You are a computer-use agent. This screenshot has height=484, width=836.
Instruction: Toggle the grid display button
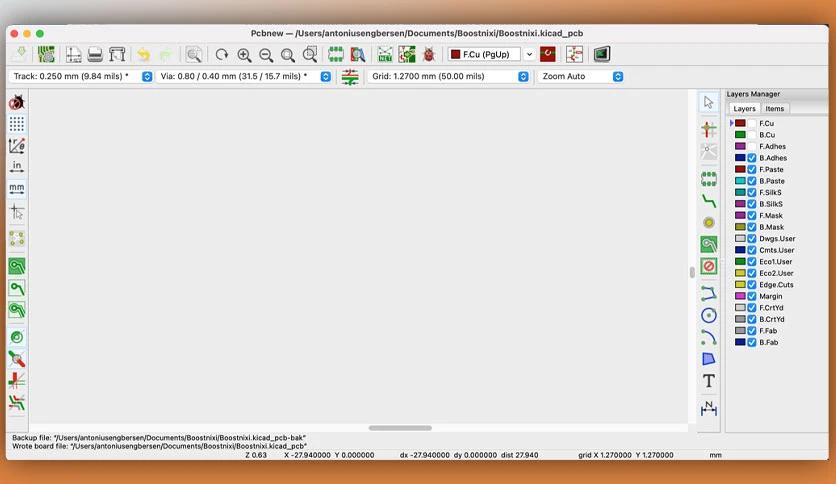pos(17,124)
